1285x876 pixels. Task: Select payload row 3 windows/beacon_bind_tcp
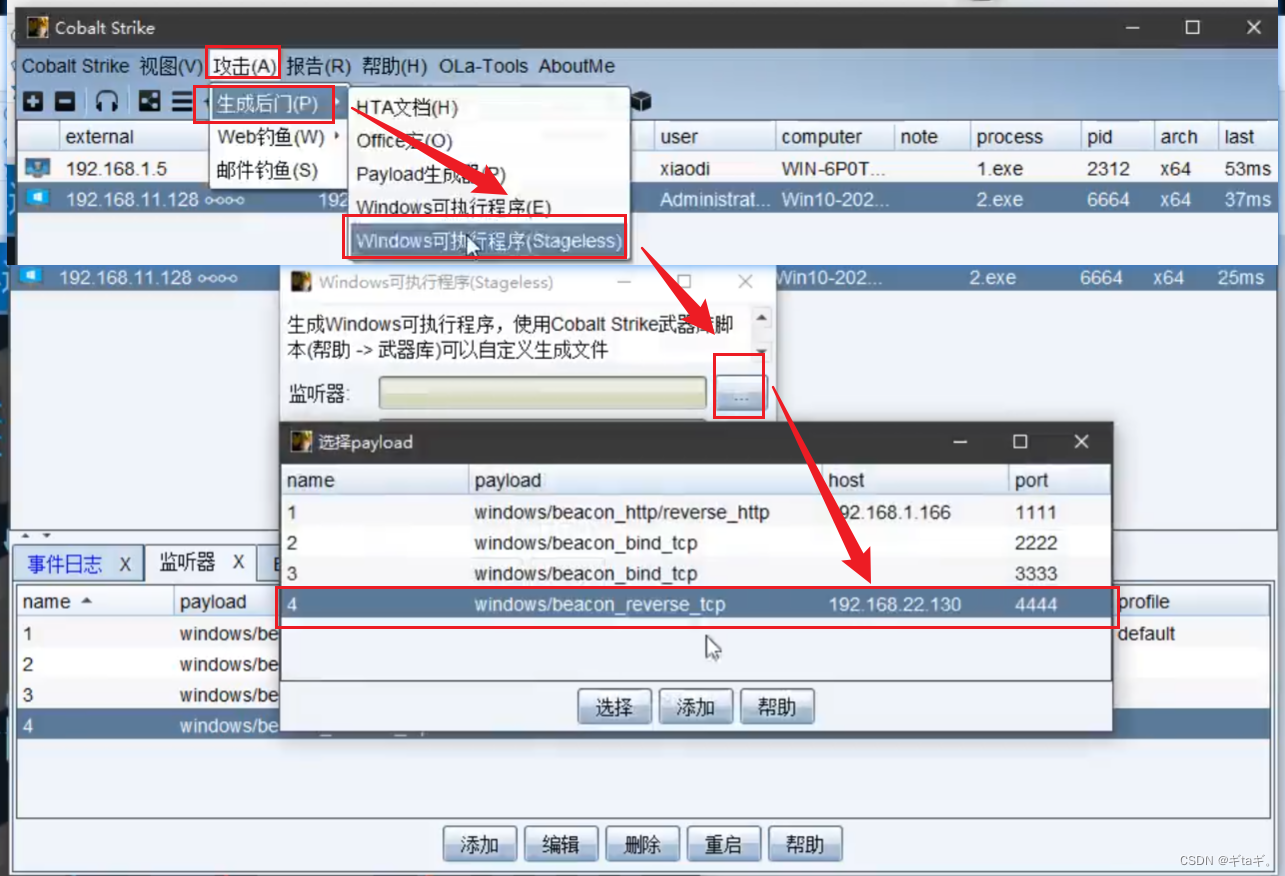pyautogui.click(x=696, y=574)
